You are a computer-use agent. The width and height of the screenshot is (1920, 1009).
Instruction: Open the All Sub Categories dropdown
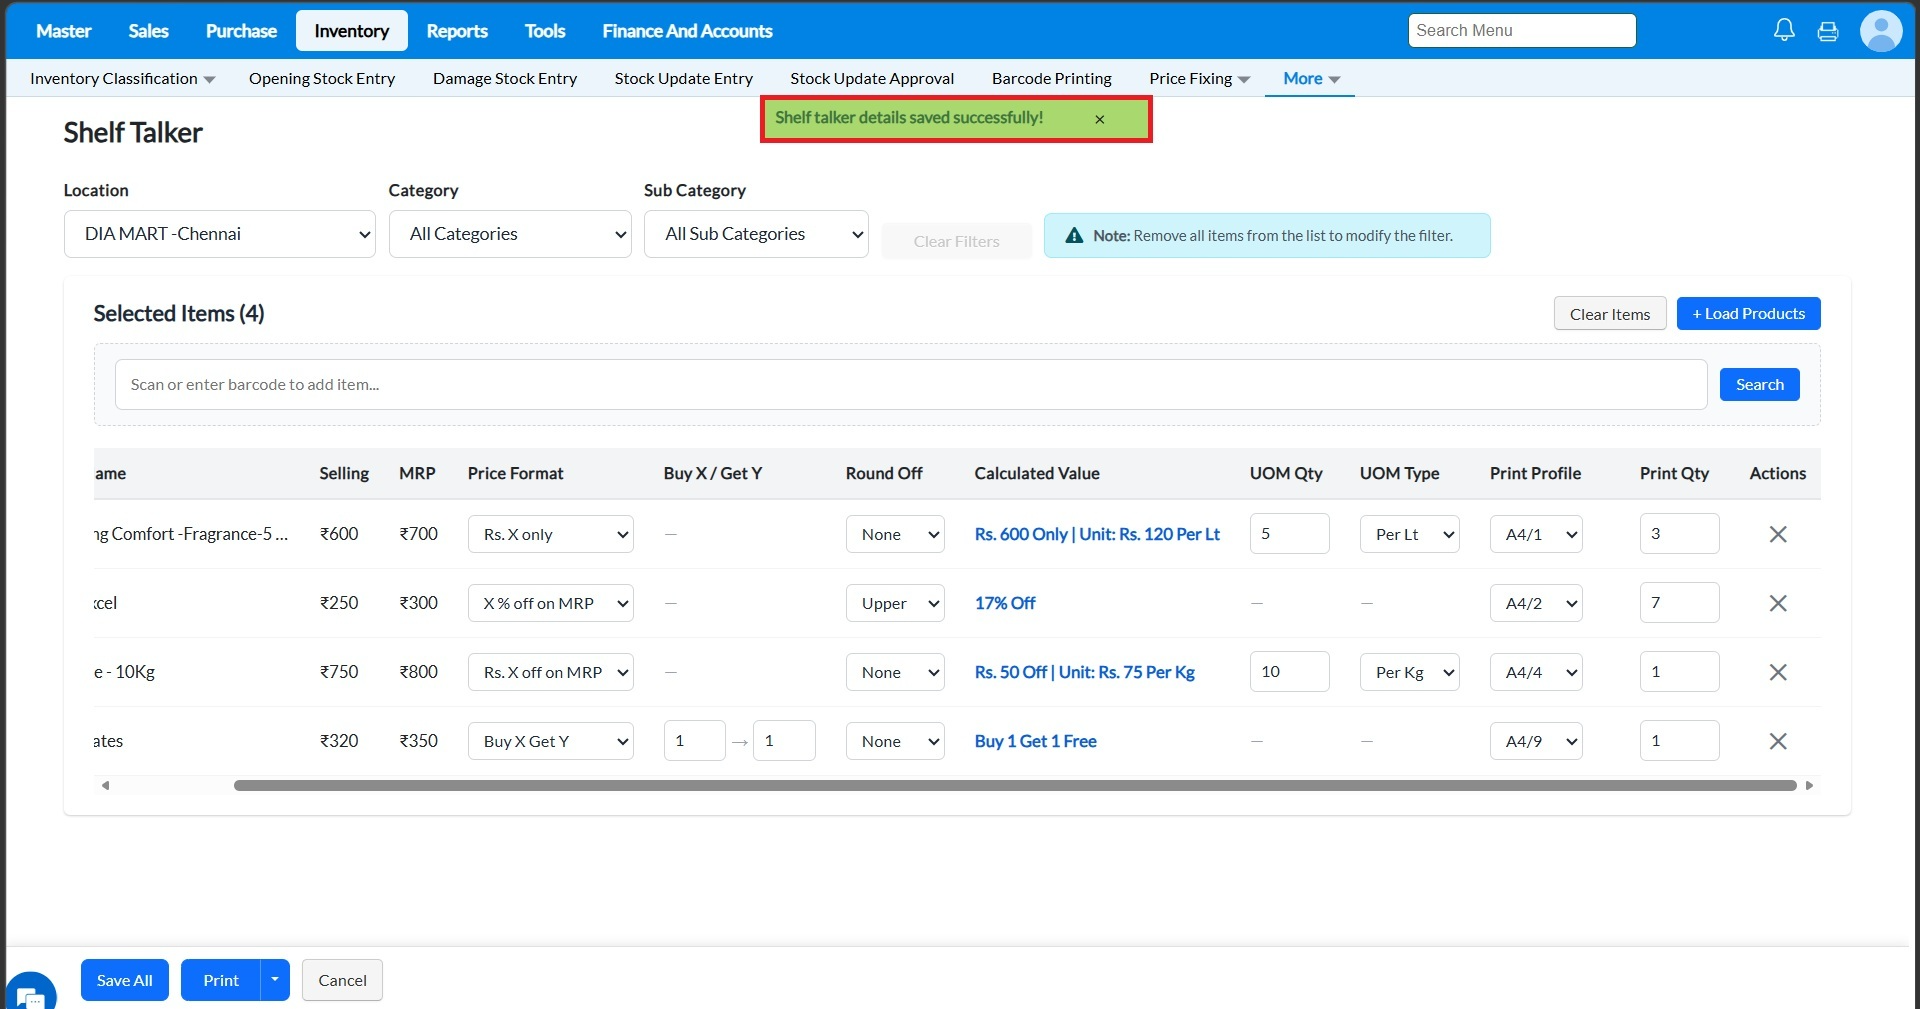point(756,234)
